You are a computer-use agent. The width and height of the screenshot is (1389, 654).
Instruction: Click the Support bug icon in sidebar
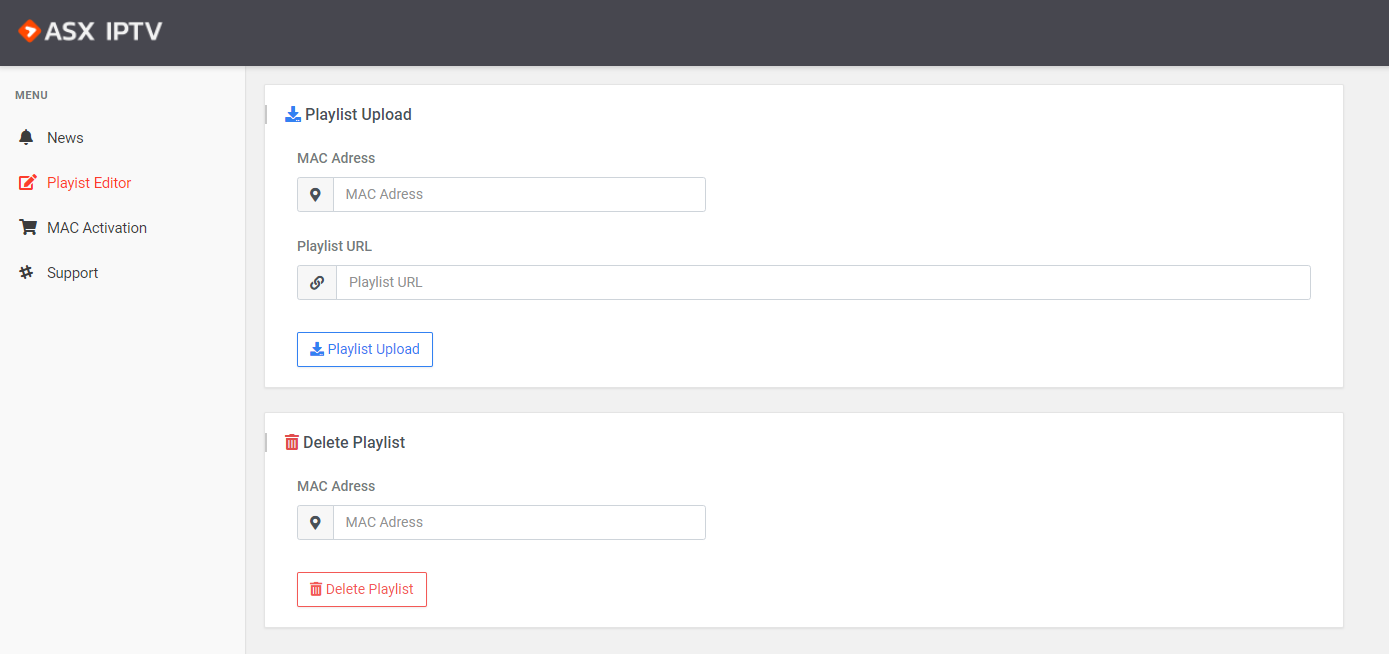click(27, 272)
